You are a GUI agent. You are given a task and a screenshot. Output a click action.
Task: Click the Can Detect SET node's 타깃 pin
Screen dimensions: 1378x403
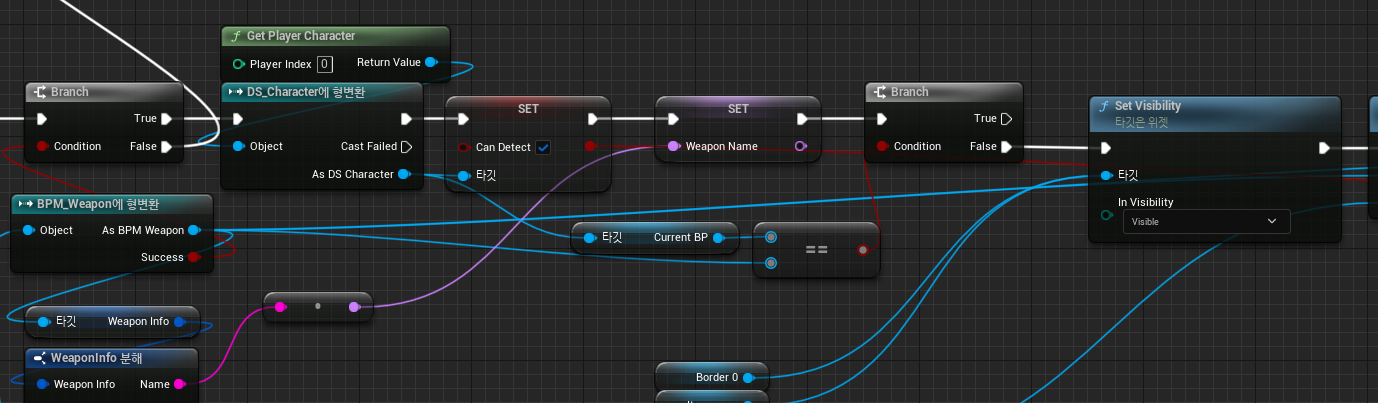[x=463, y=175]
